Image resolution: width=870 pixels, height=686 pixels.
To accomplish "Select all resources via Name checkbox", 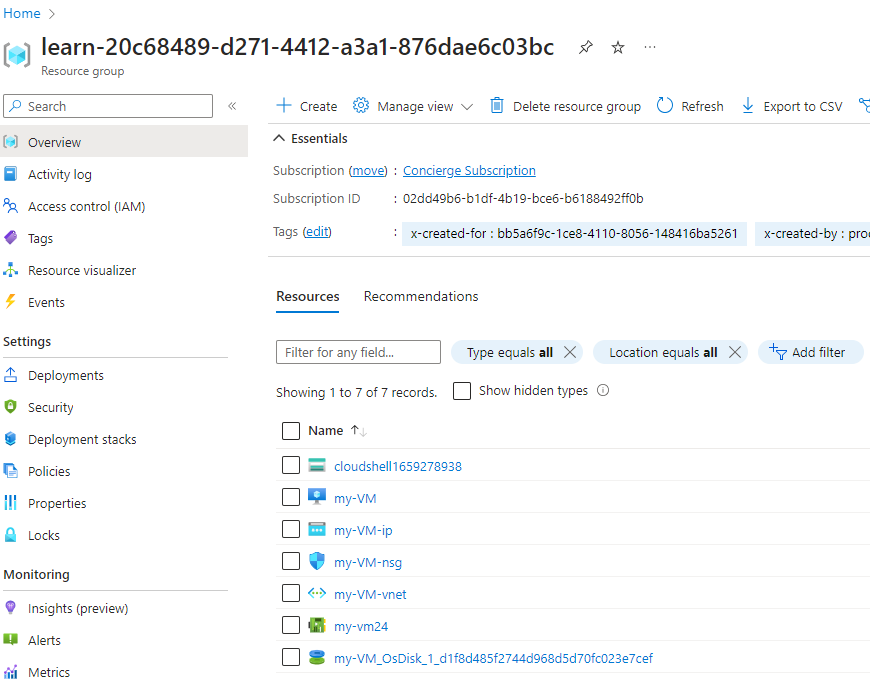I will [x=290, y=430].
